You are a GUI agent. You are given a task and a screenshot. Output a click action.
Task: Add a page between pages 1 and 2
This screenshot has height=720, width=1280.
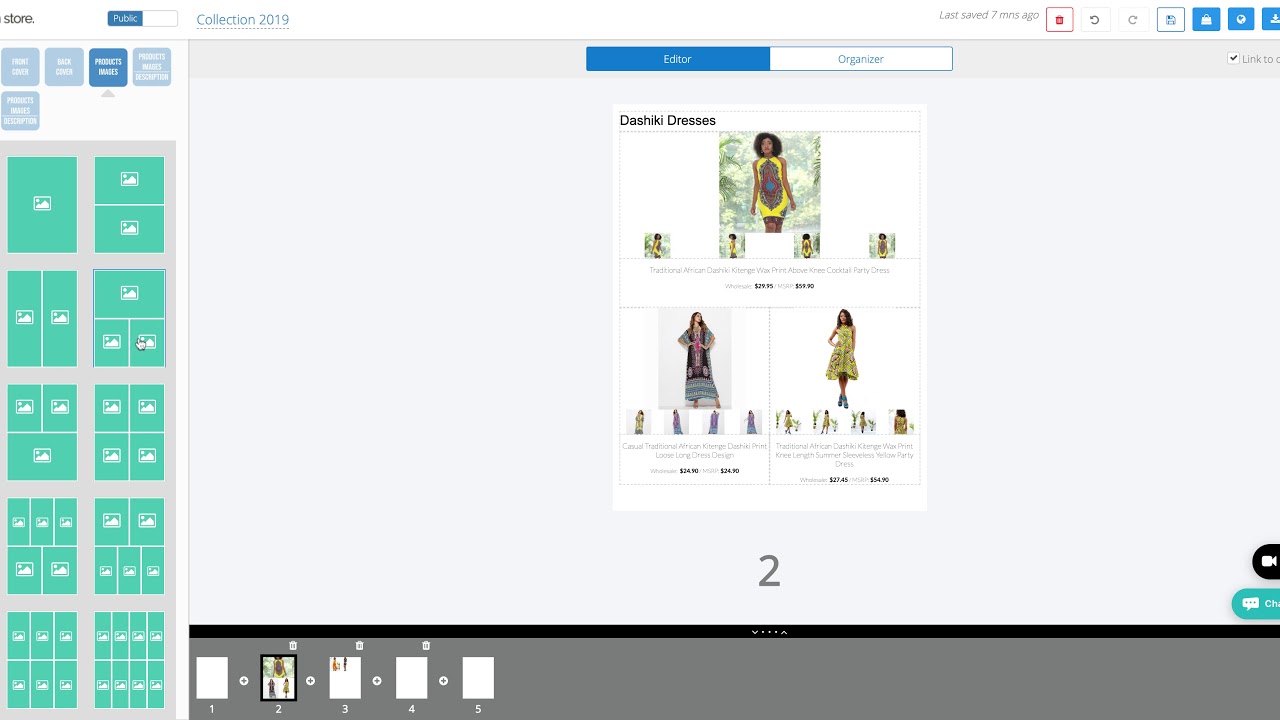tap(244, 681)
